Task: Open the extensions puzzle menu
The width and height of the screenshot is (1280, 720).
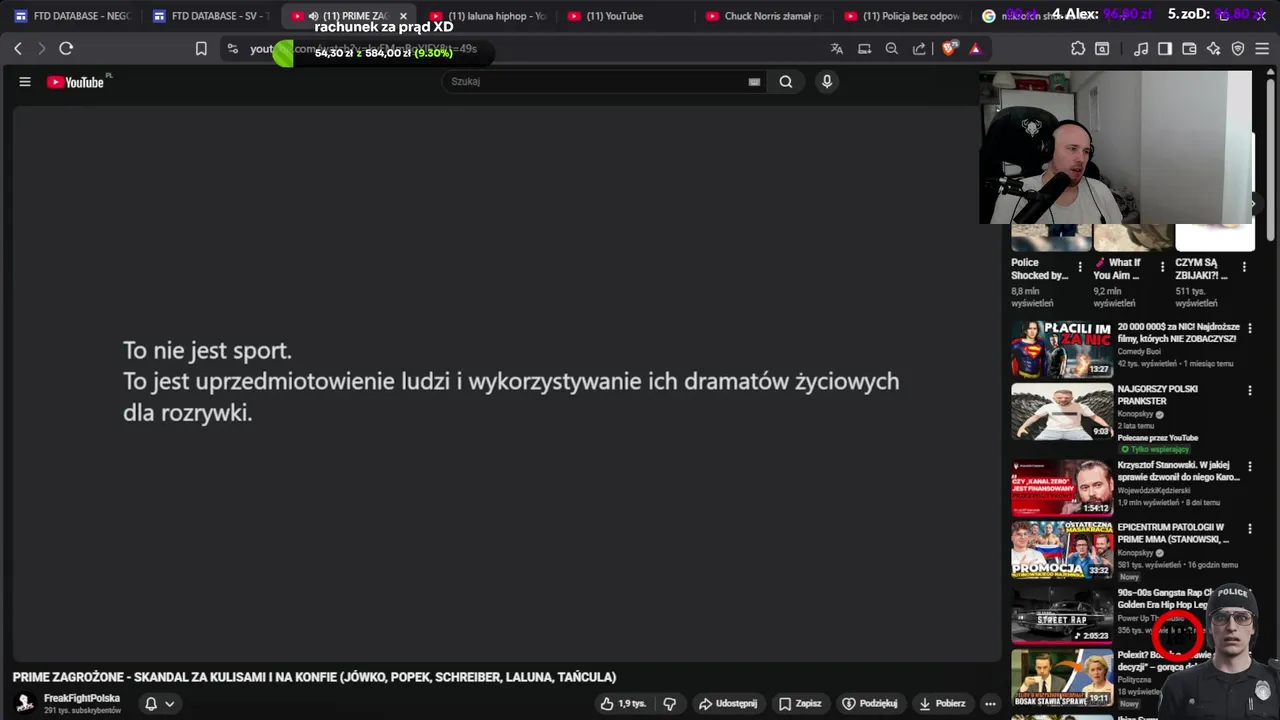Action: pos(1078,48)
